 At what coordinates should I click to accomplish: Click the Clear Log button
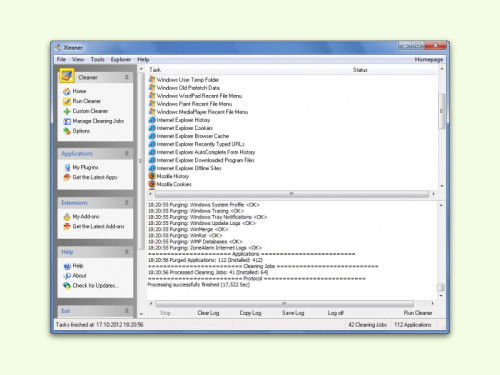208,313
